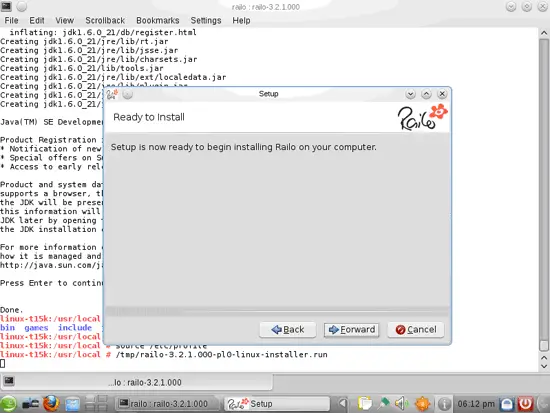Click the red power/logout icon
550x413 pixels.
click(x=525, y=404)
